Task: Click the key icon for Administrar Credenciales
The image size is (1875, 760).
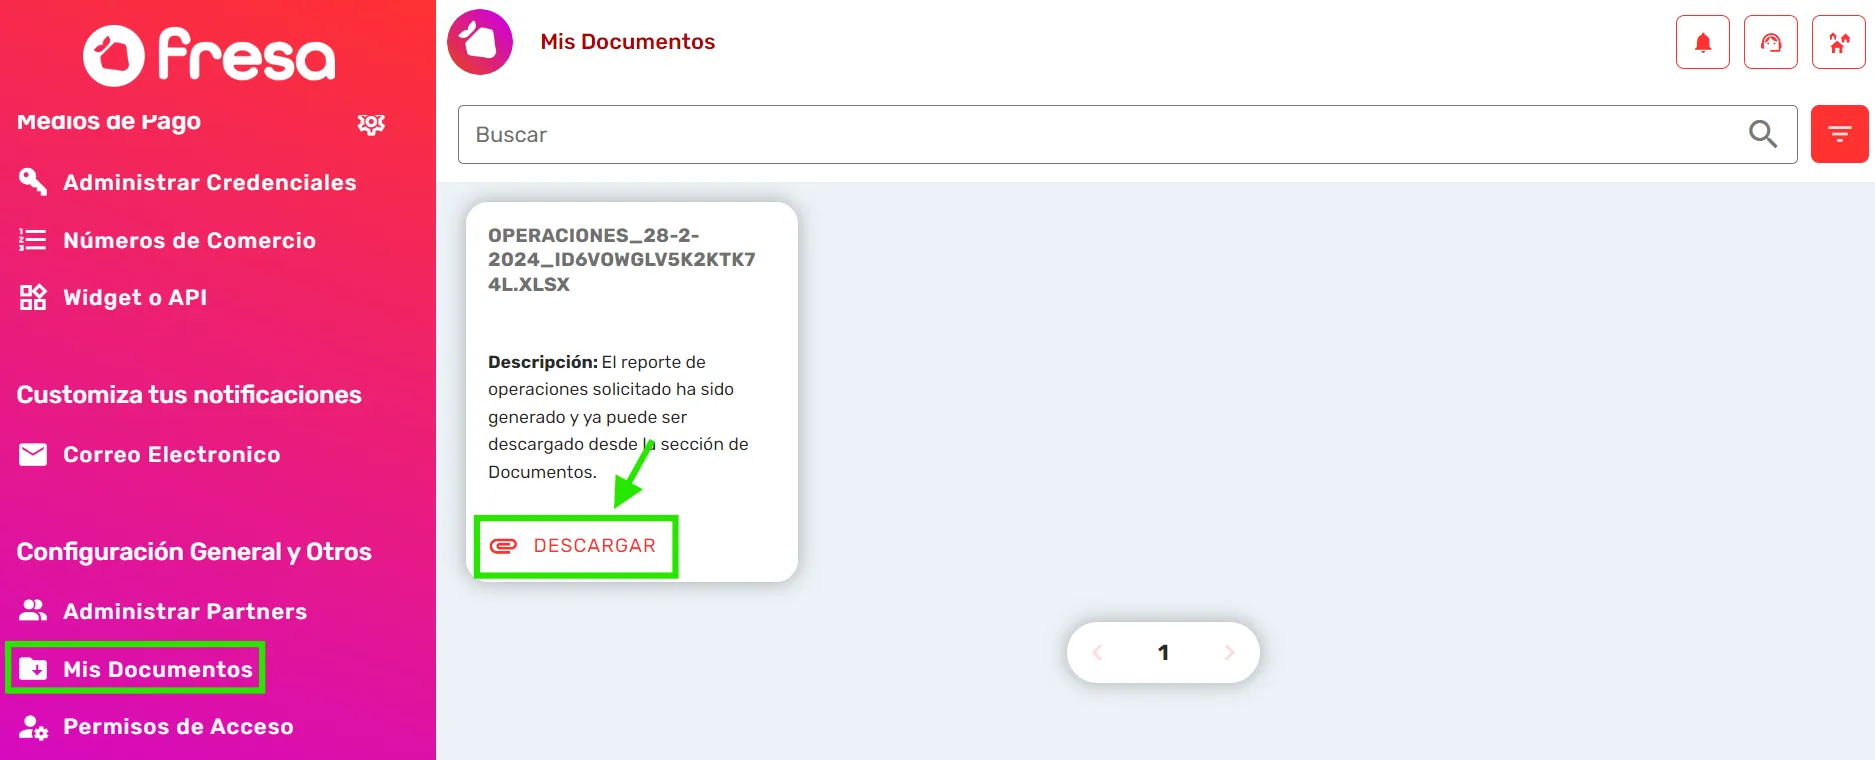Action: tap(33, 182)
